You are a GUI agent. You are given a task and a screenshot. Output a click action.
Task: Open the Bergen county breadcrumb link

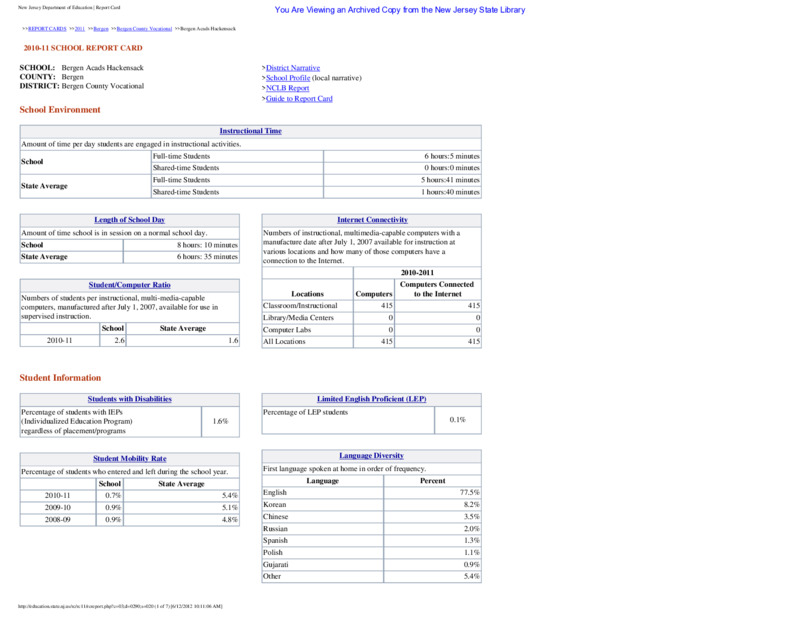(101, 29)
